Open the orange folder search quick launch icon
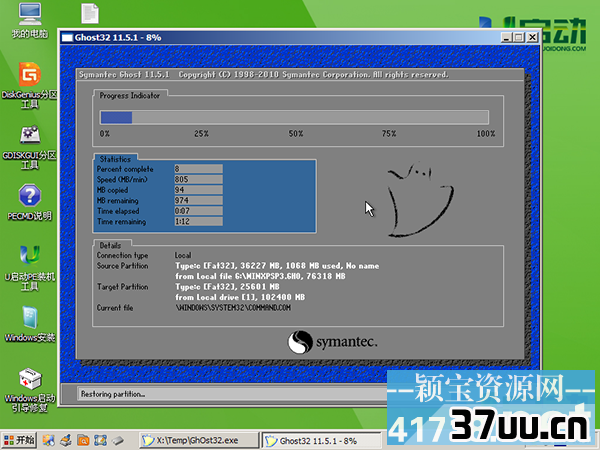This screenshot has height=450, width=600. coord(83,440)
